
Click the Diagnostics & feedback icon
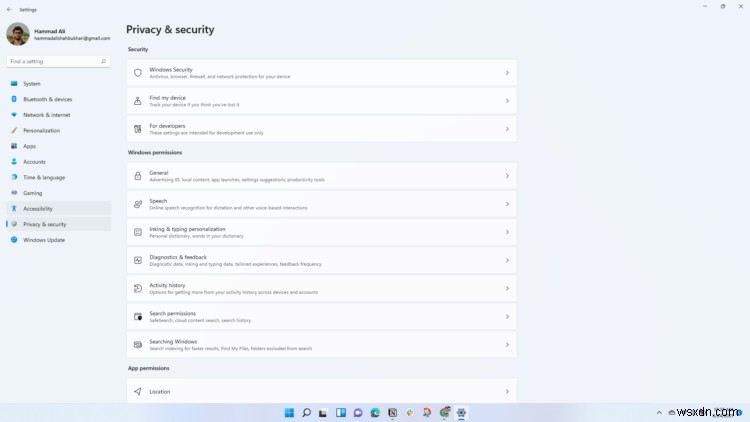138,260
